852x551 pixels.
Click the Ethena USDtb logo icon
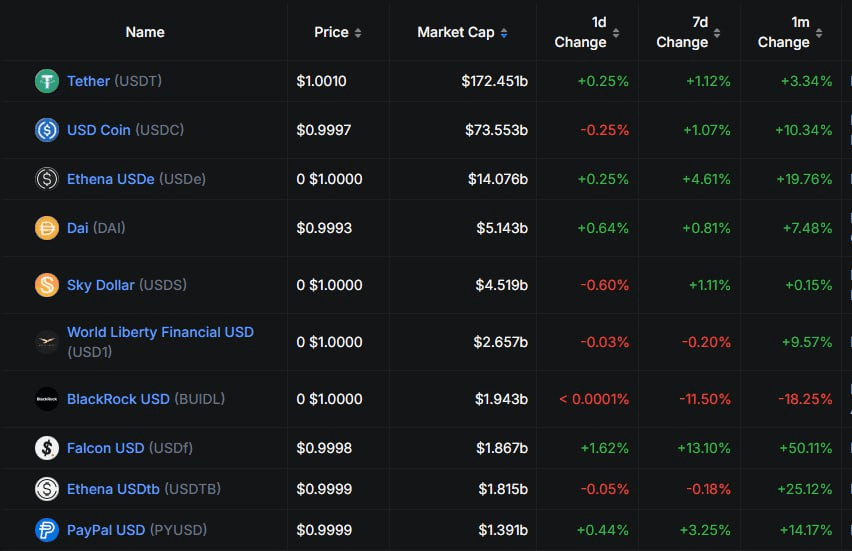[47, 489]
